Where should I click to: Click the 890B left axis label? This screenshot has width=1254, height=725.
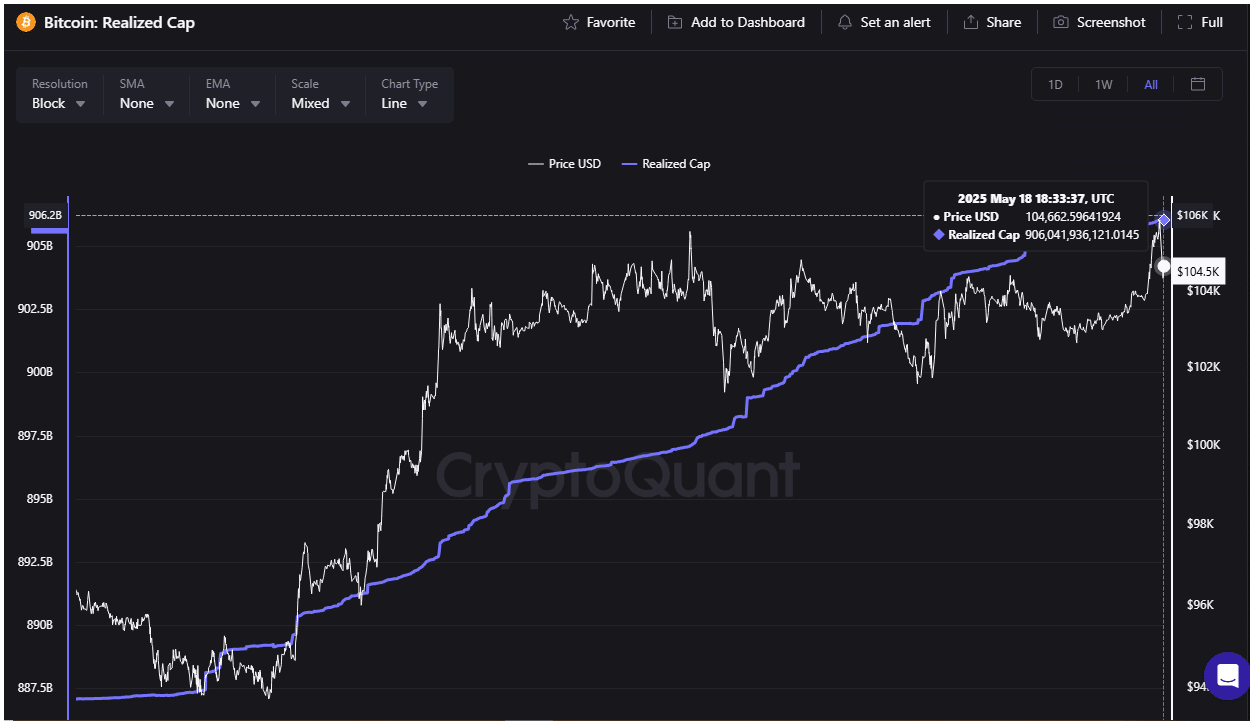tap(40, 626)
